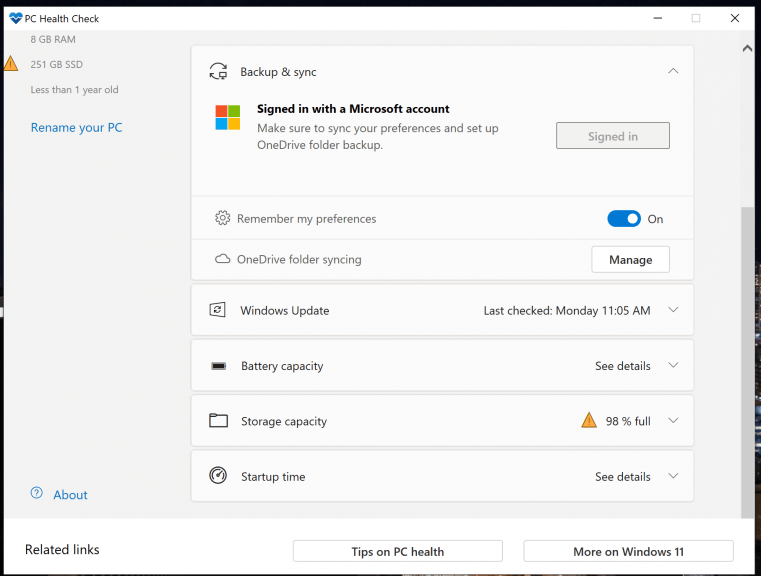Click the scrollbar up arrow
This screenshot has height=576, width=761.
747,48
